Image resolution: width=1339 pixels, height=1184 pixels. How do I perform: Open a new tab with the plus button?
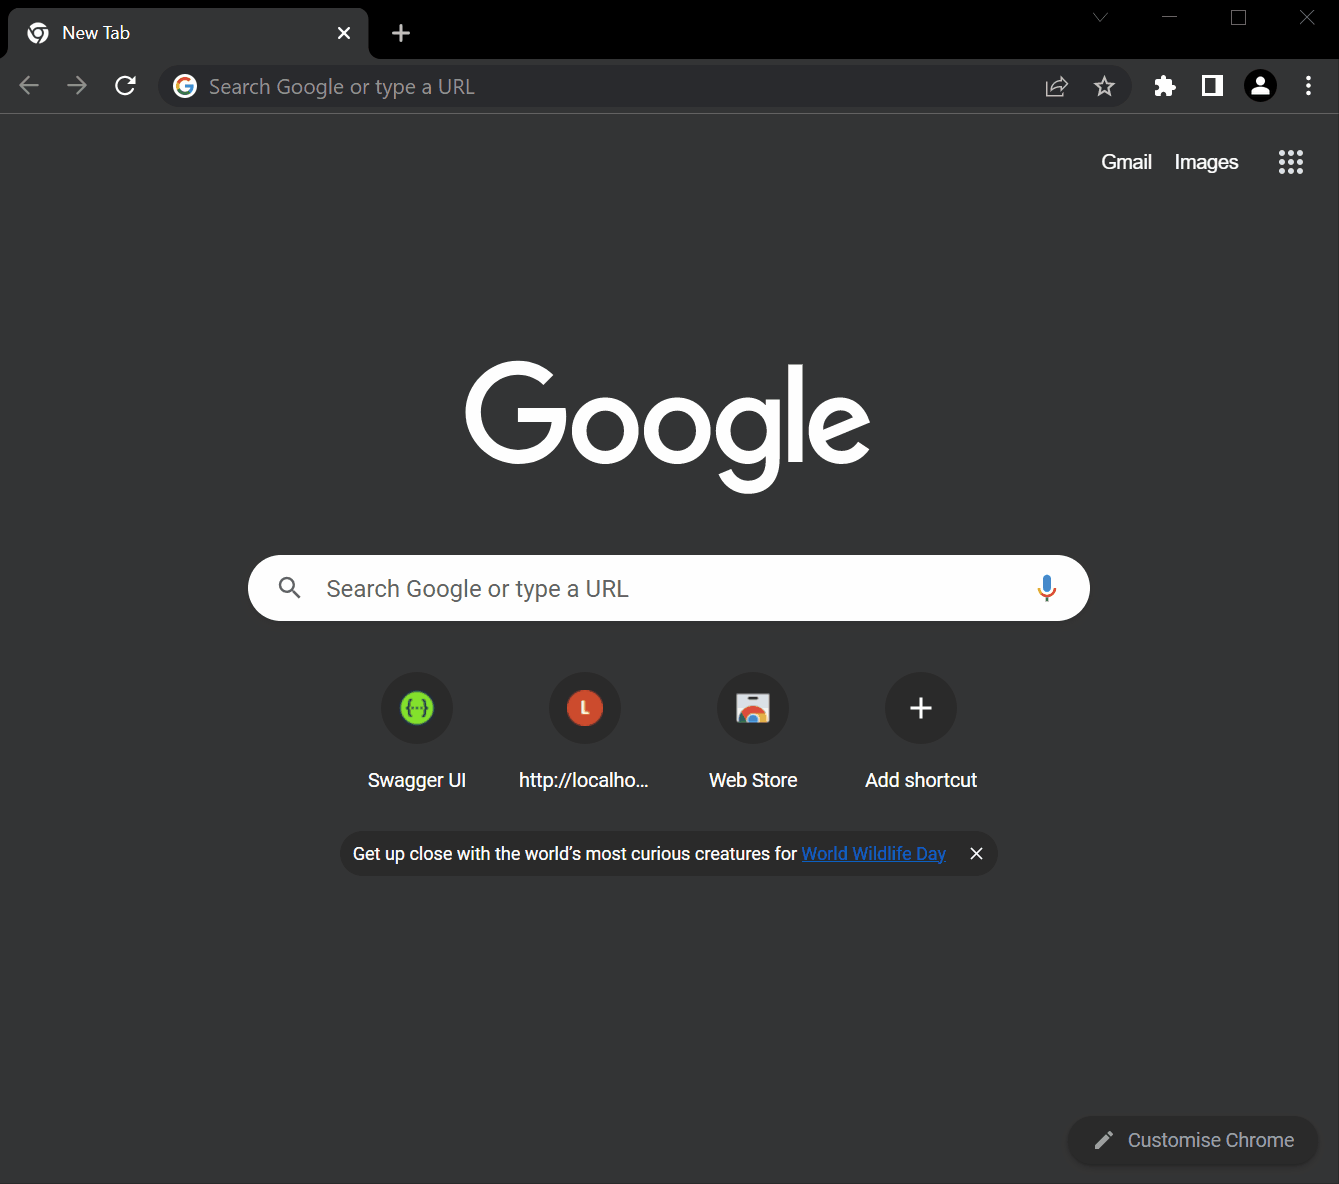[401, 33]
